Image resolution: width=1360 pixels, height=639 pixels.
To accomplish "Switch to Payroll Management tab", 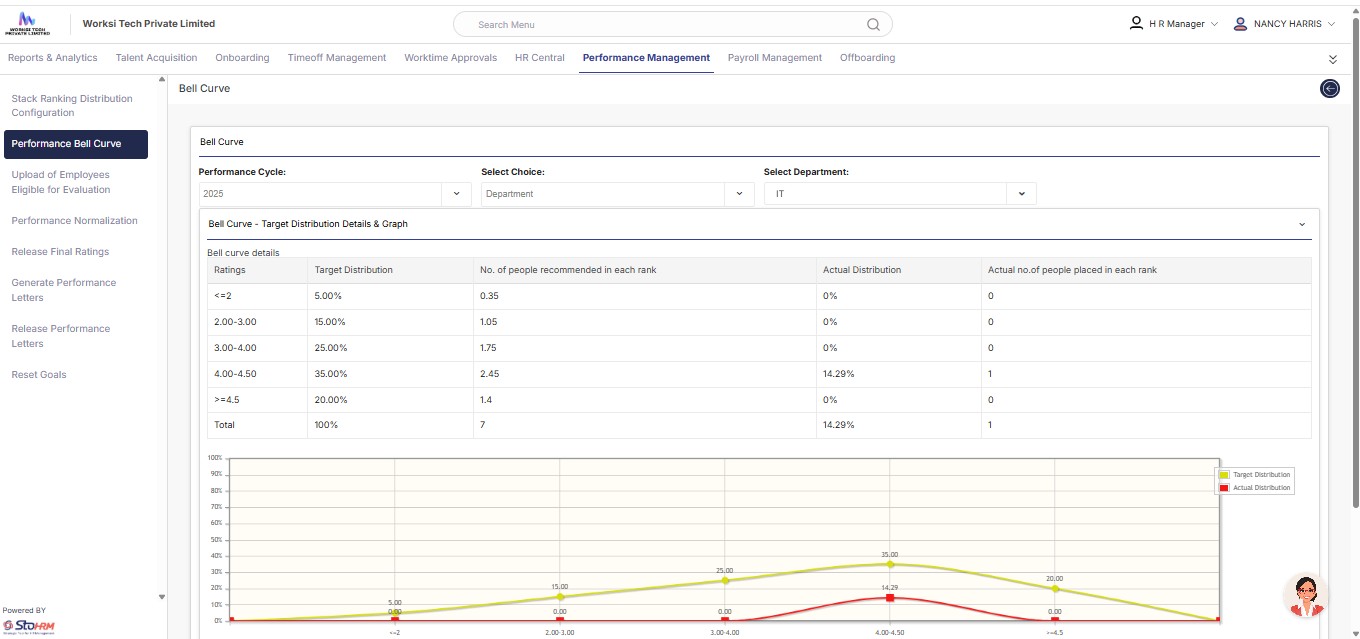I will click(774, 58).
